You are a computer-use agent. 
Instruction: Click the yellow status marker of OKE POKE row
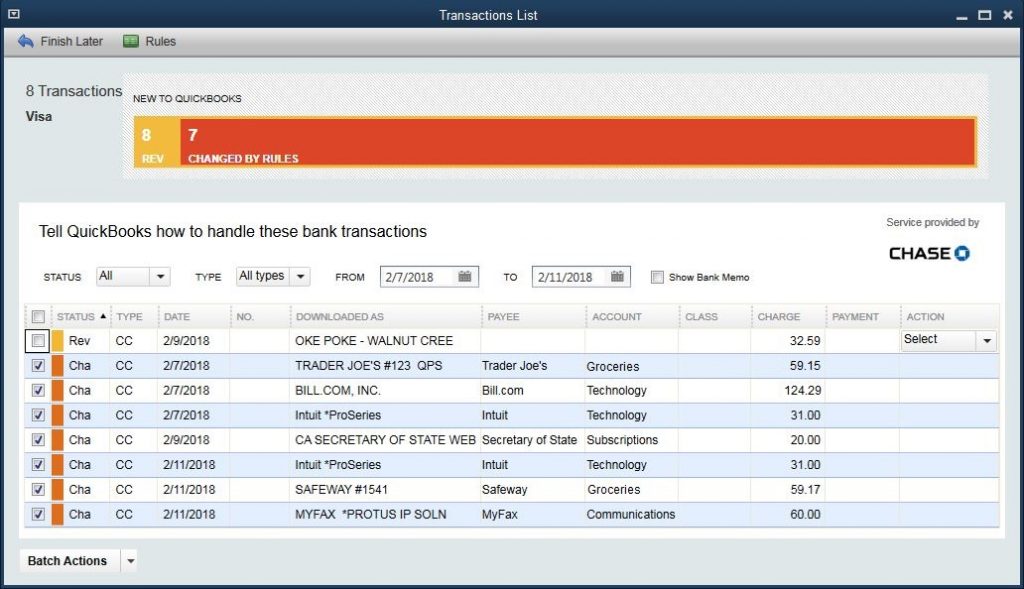coord(57,341)
